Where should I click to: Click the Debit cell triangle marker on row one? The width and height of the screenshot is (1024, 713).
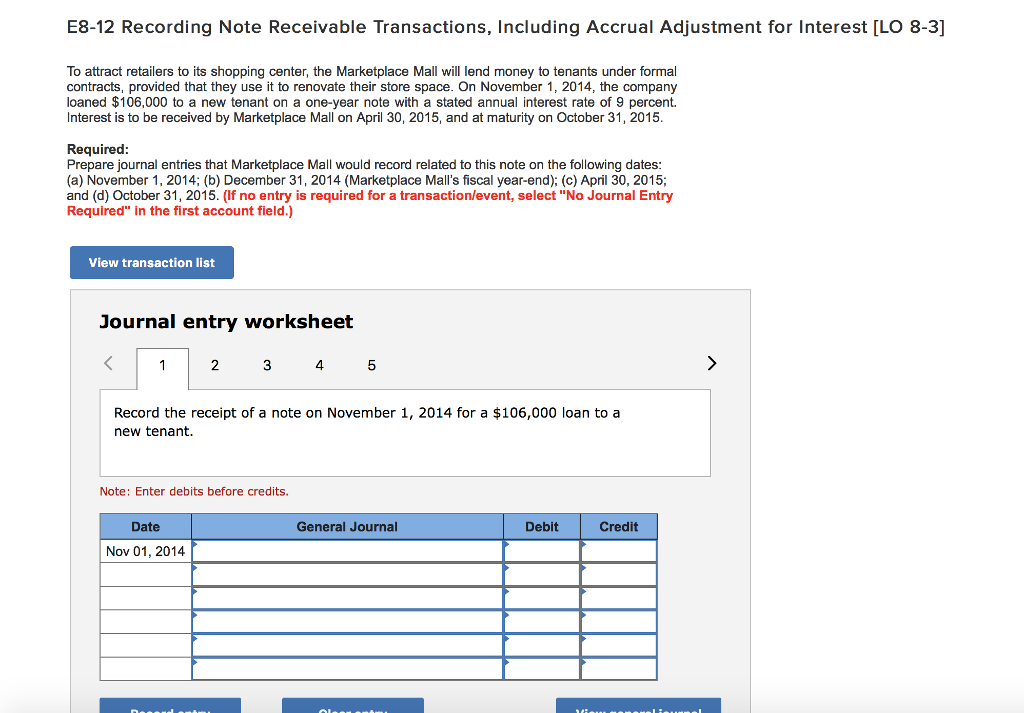507,545
